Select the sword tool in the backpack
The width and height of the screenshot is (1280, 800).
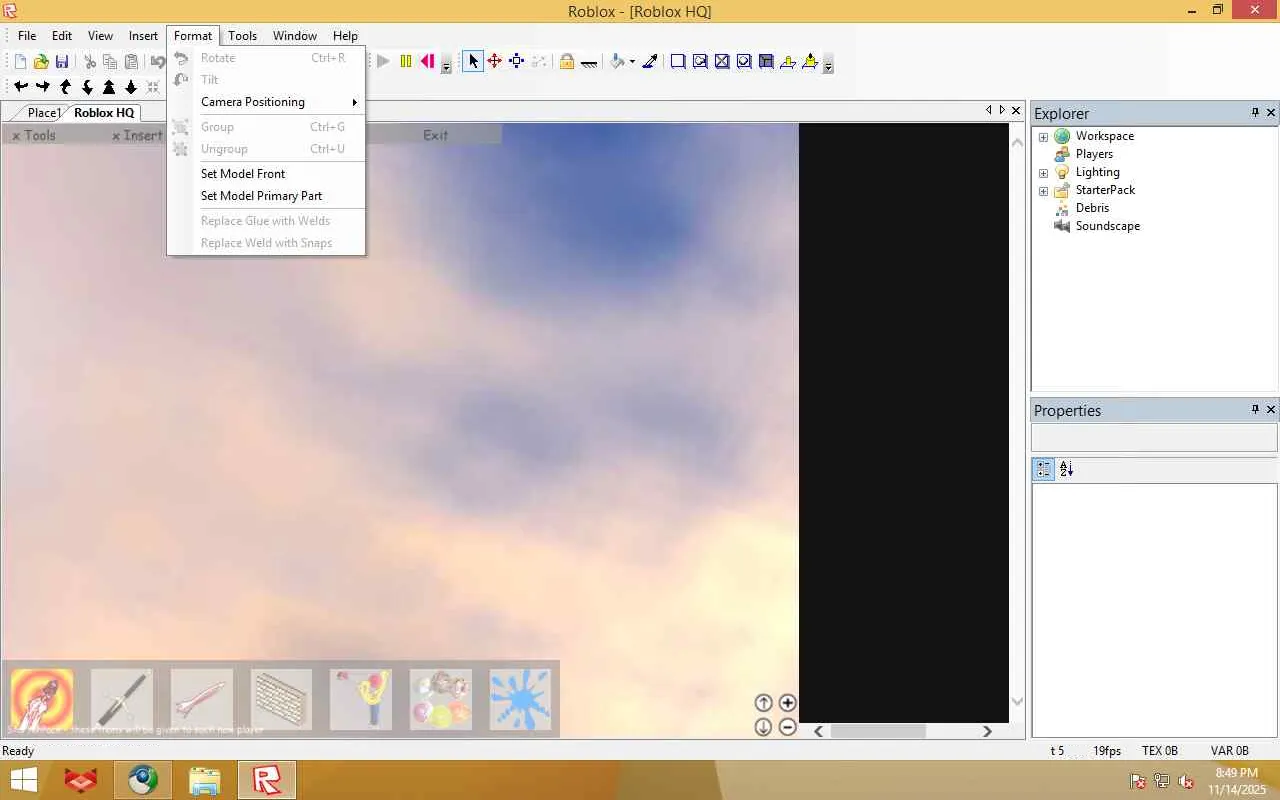122,699
